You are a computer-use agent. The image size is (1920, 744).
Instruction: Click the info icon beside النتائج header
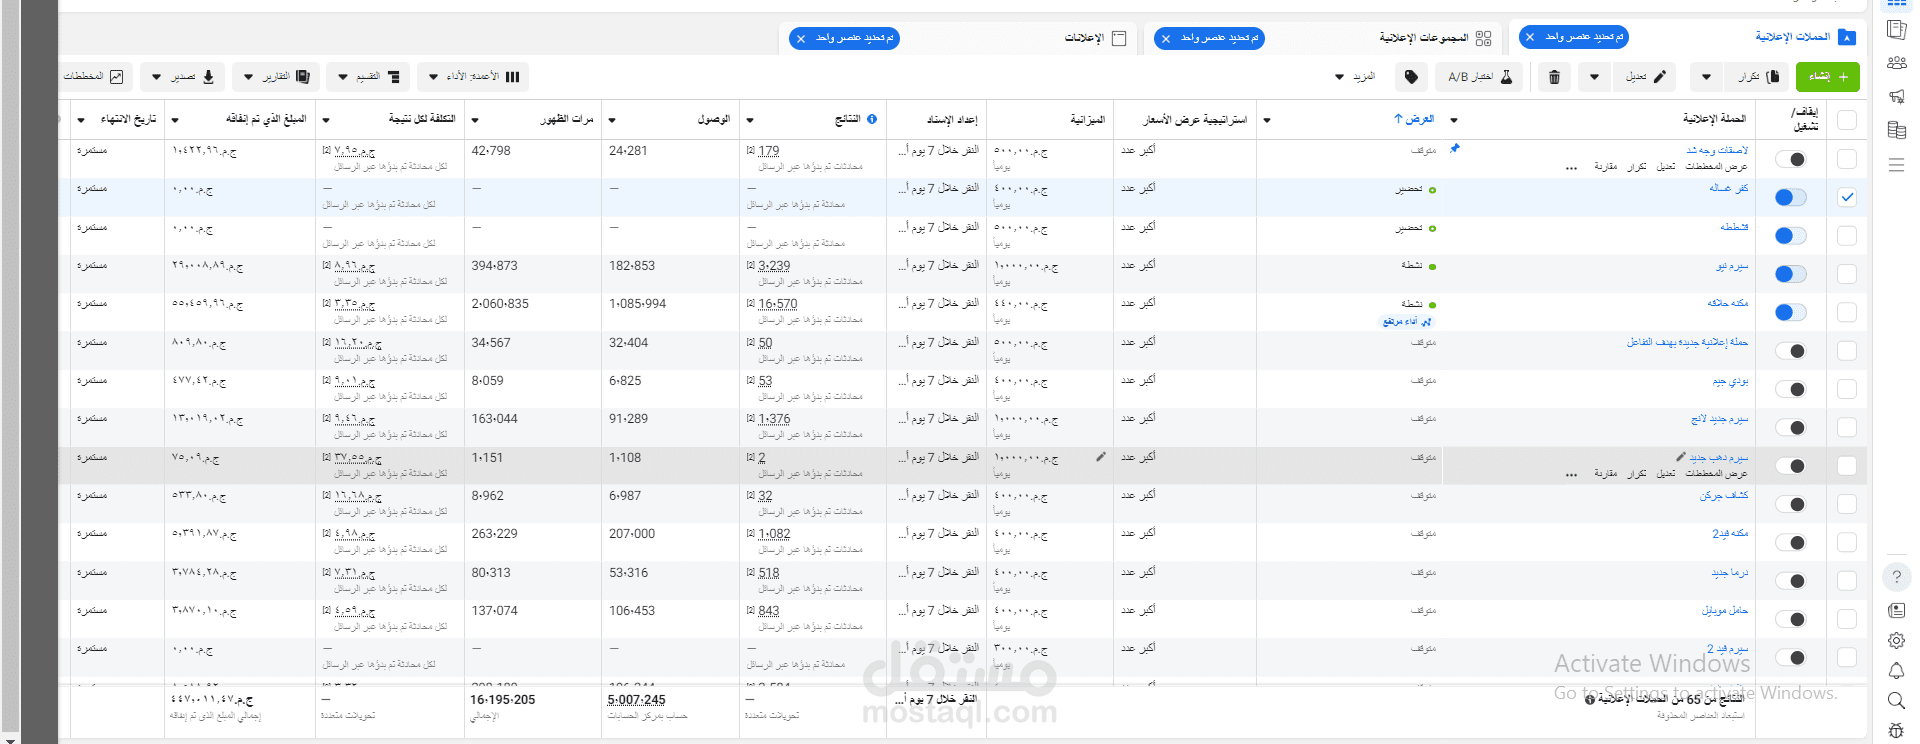[872, 119]
